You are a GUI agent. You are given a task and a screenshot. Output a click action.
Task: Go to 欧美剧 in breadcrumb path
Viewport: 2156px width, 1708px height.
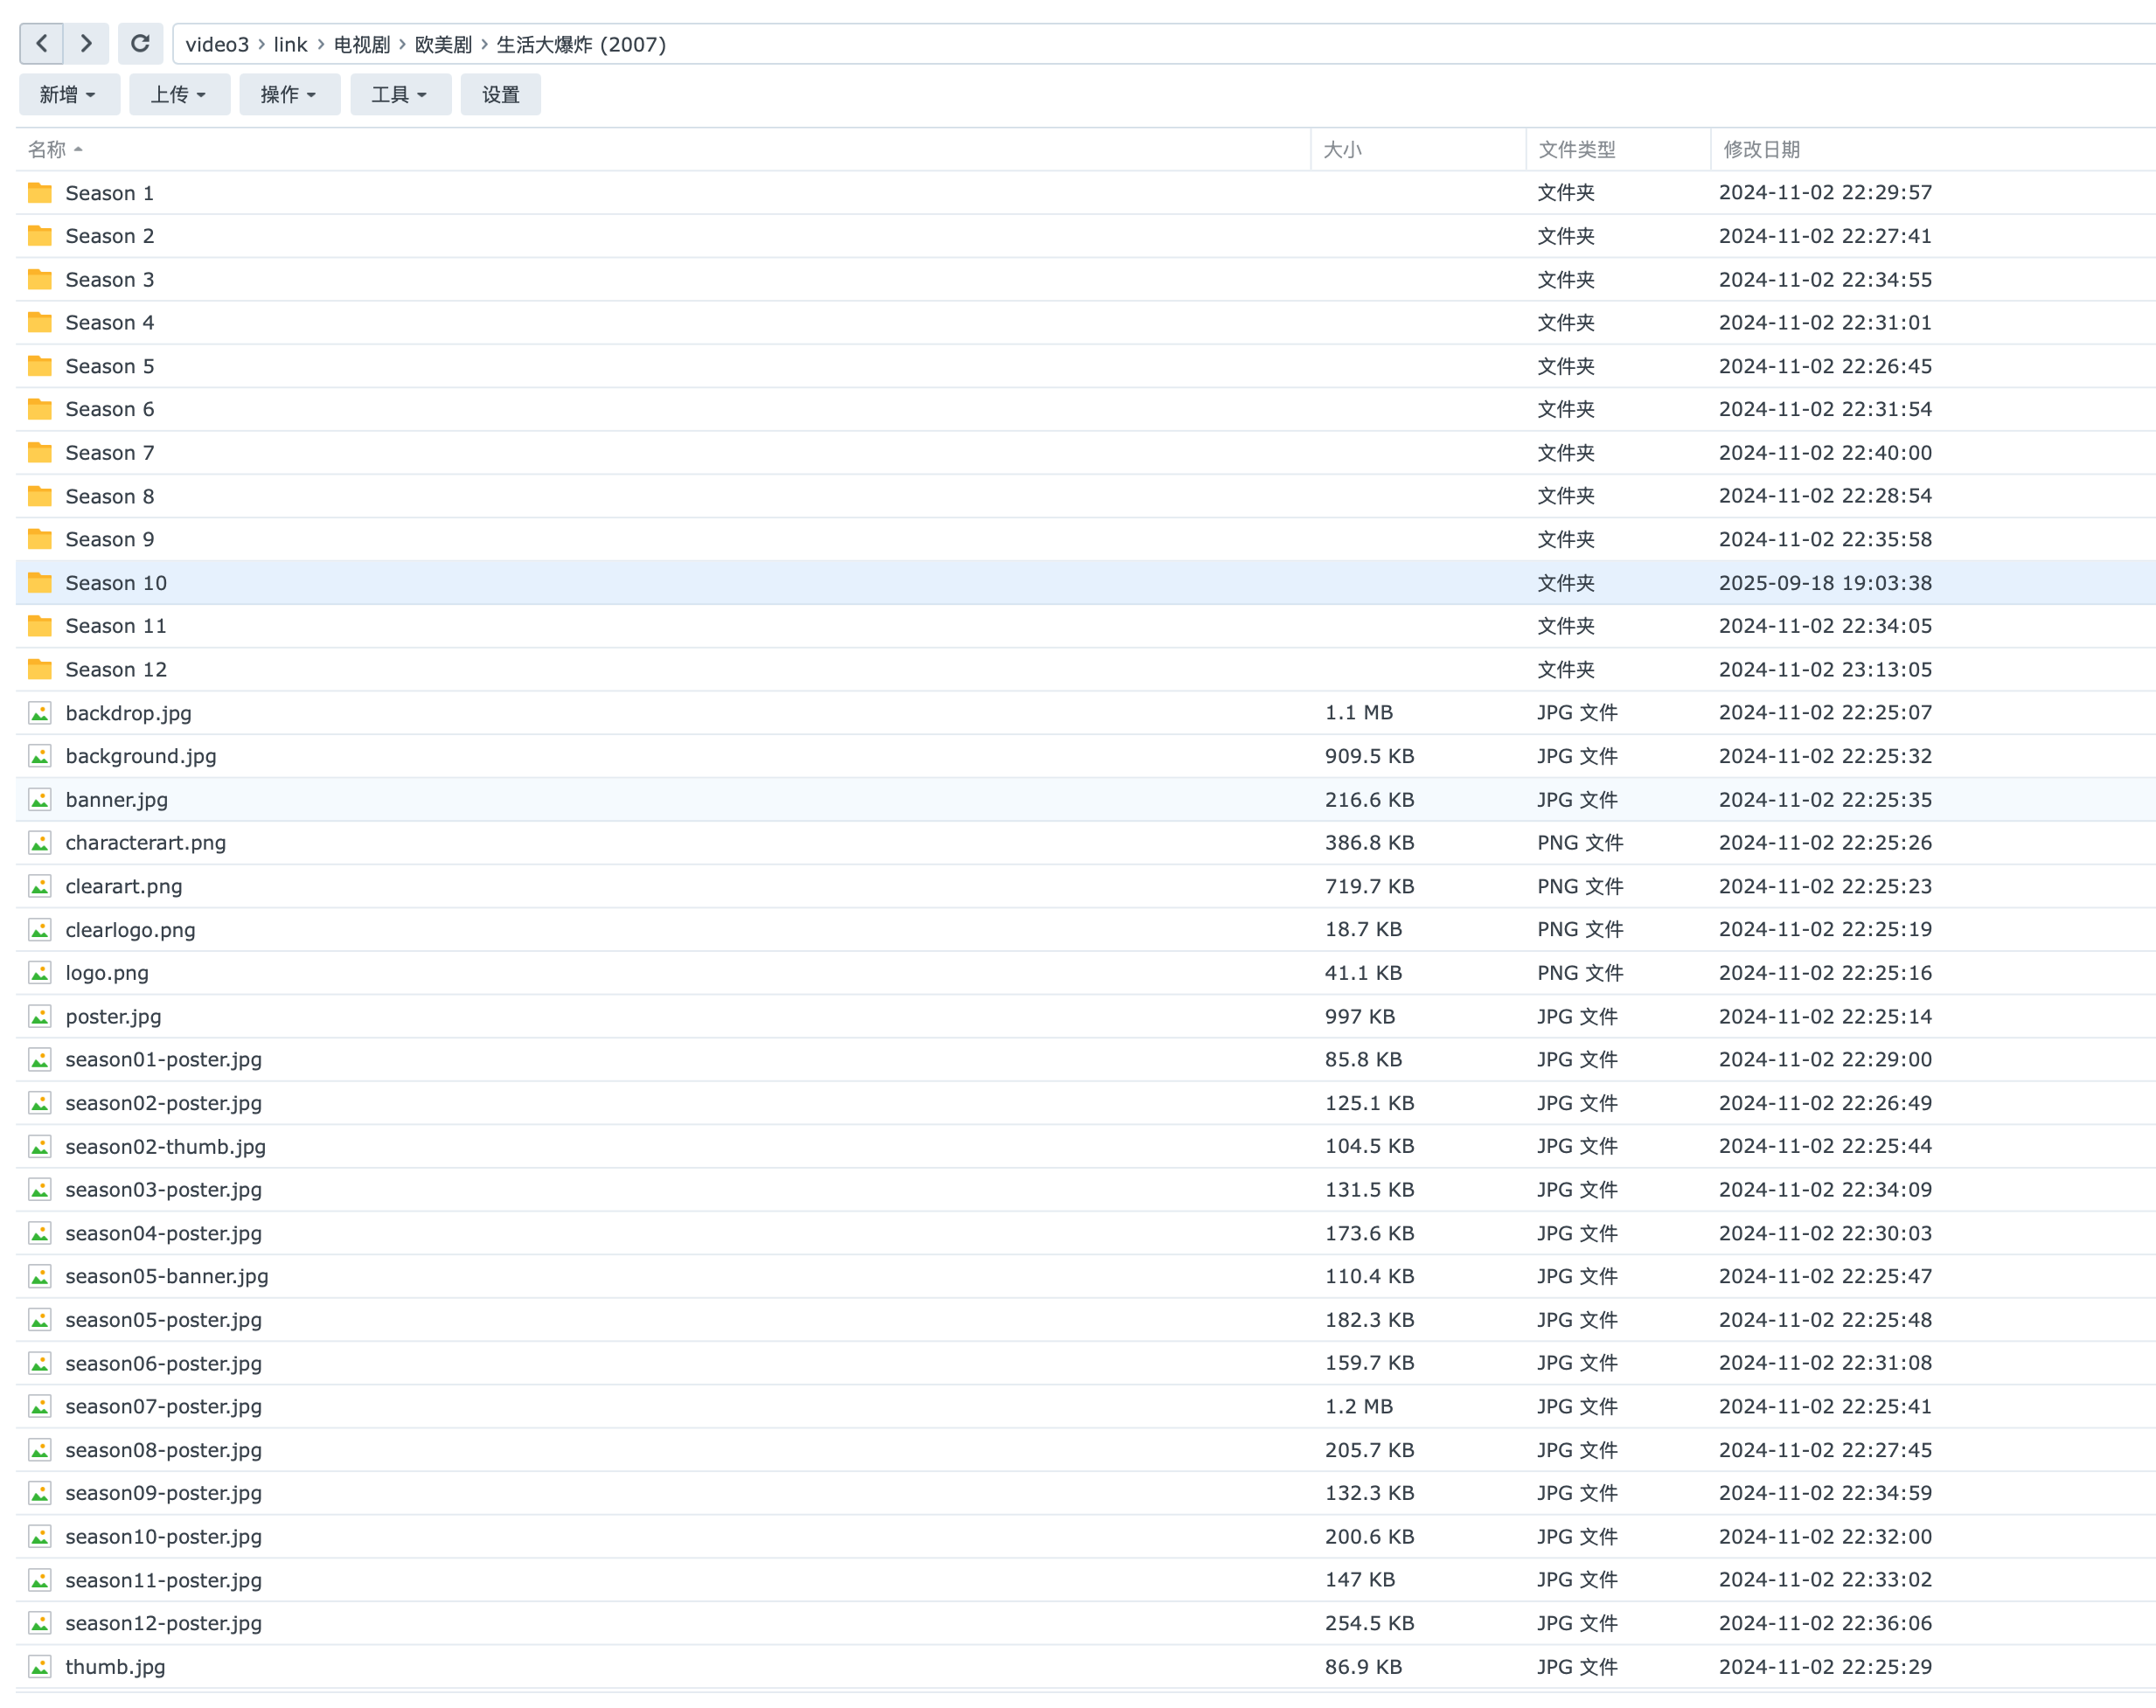(443, 45)
